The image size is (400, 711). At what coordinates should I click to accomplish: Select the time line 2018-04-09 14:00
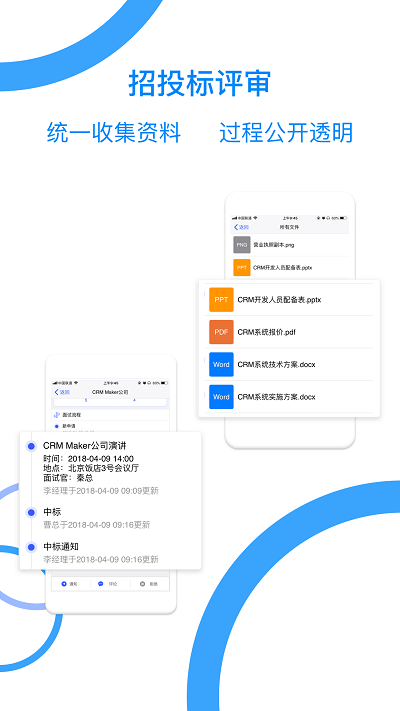point(88,459)
